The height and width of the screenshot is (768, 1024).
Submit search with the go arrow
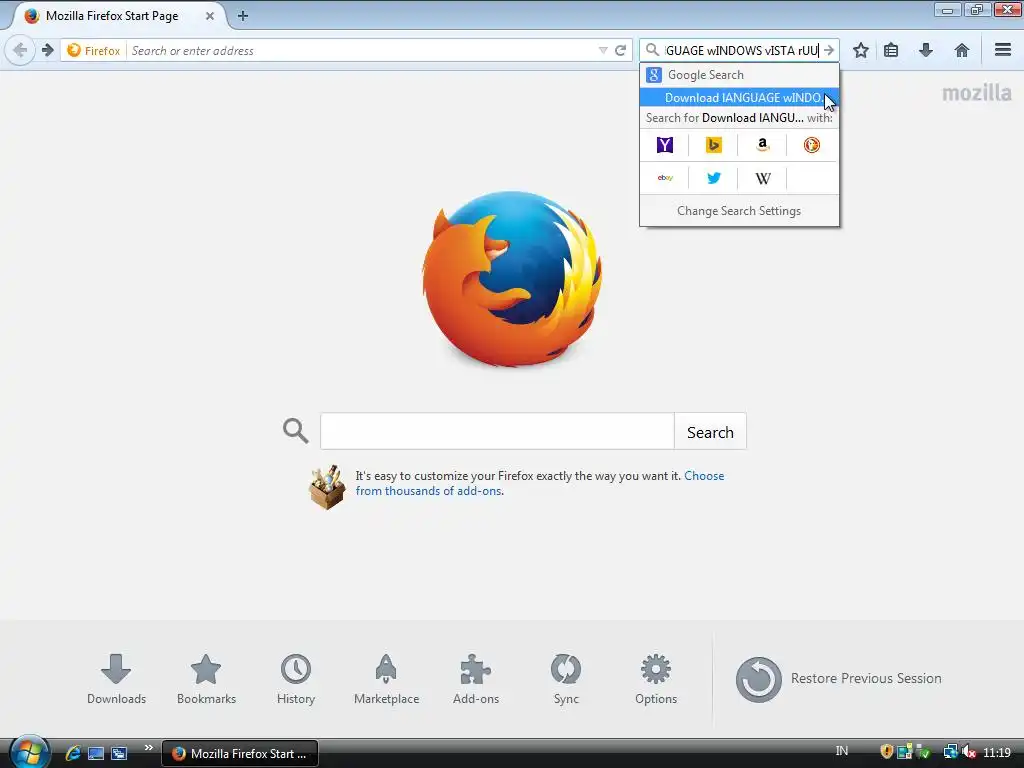[x=829, y=50]
